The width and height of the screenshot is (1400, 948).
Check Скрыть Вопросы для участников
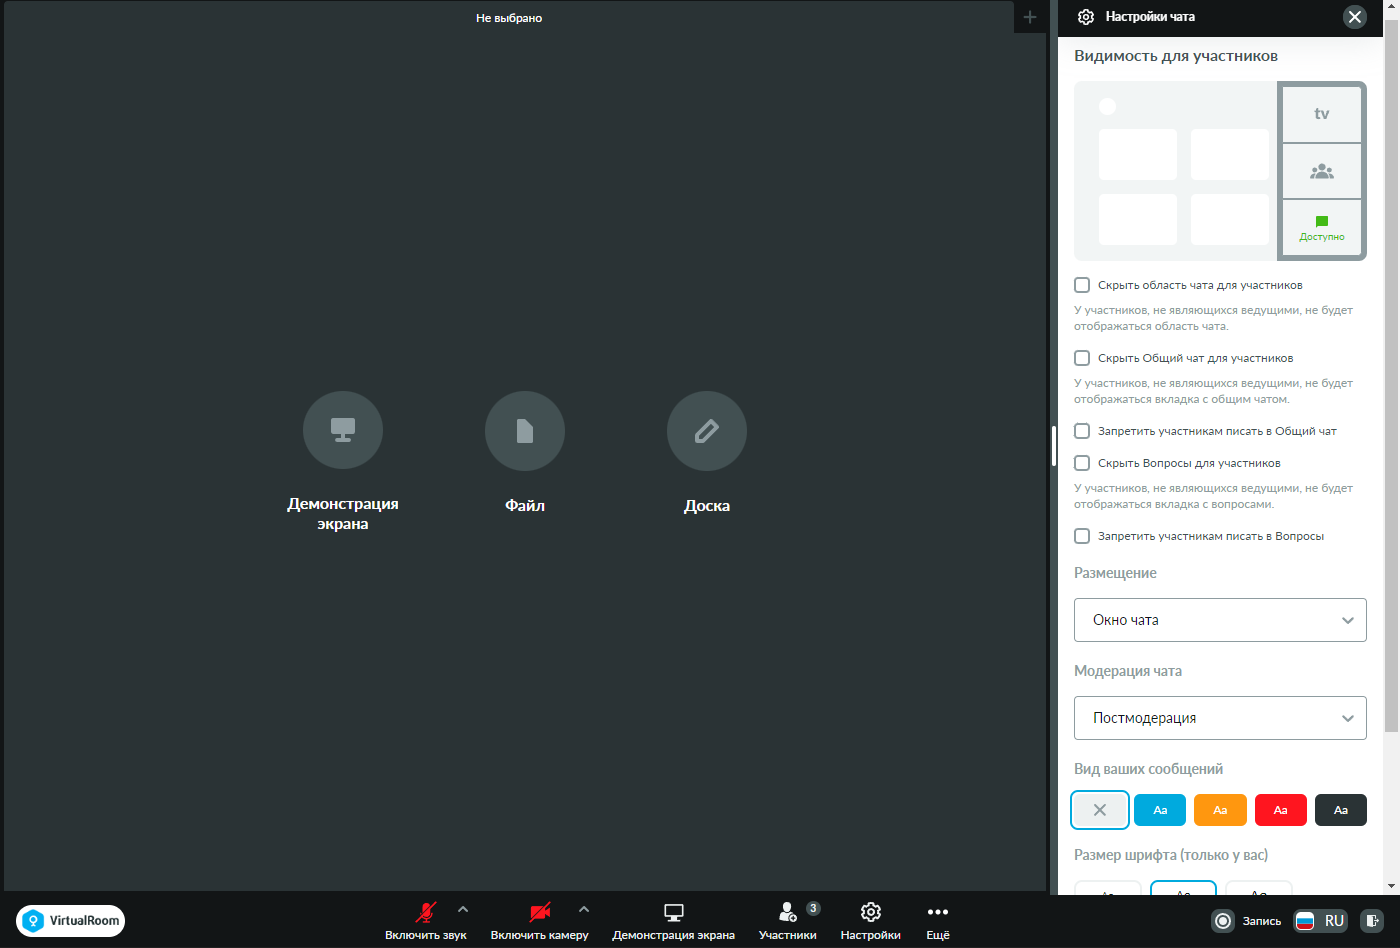pyautogui.click(x=1082, y=463)
